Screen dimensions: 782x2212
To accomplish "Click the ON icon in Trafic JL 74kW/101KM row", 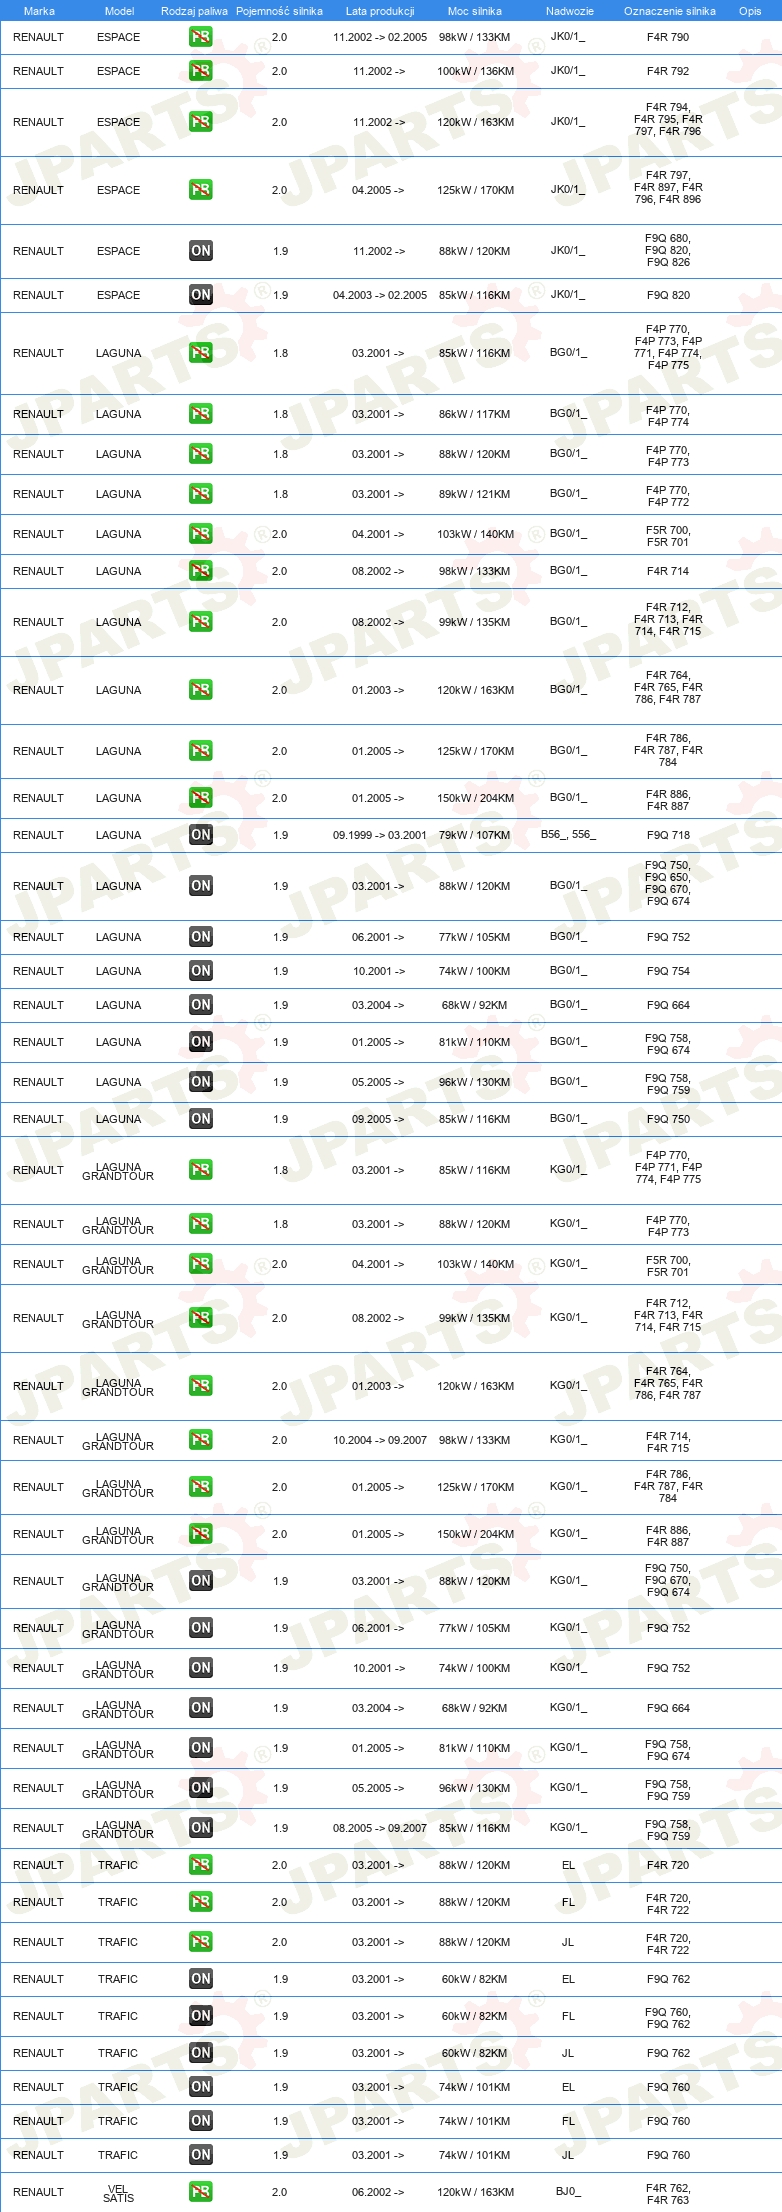I will coord(200,2155).
